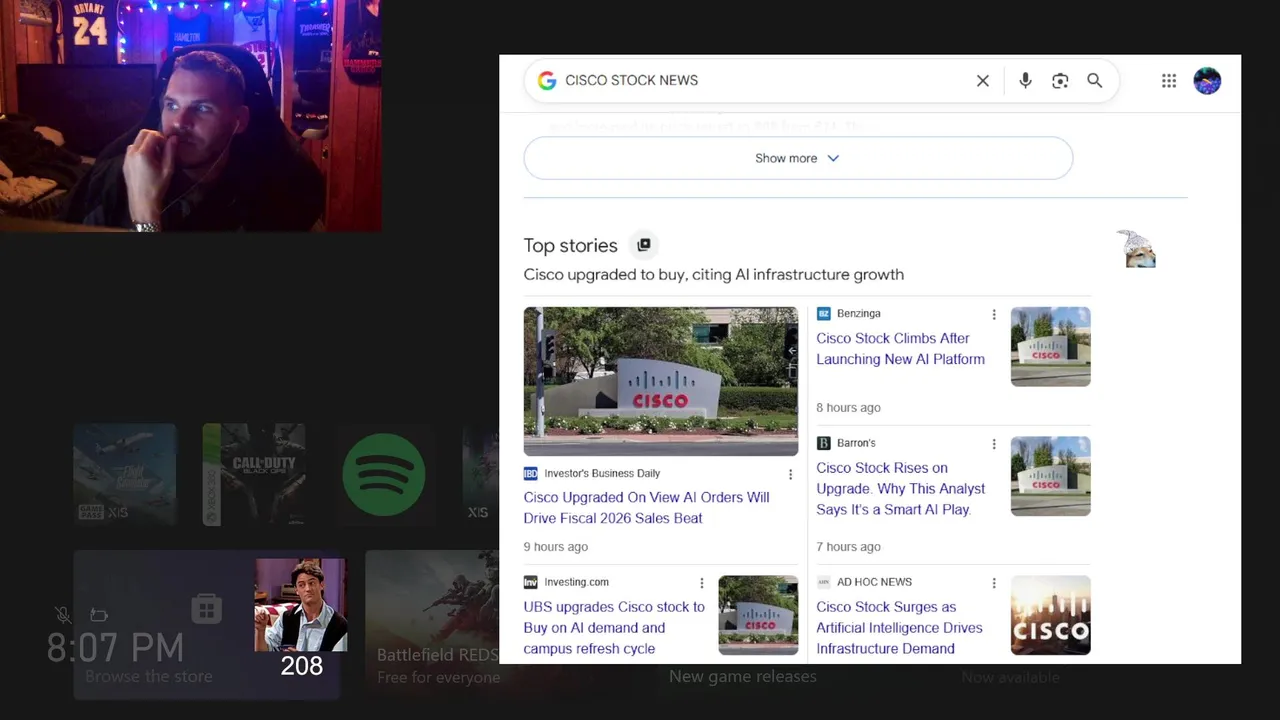Select the Browse the store tile

207,624
